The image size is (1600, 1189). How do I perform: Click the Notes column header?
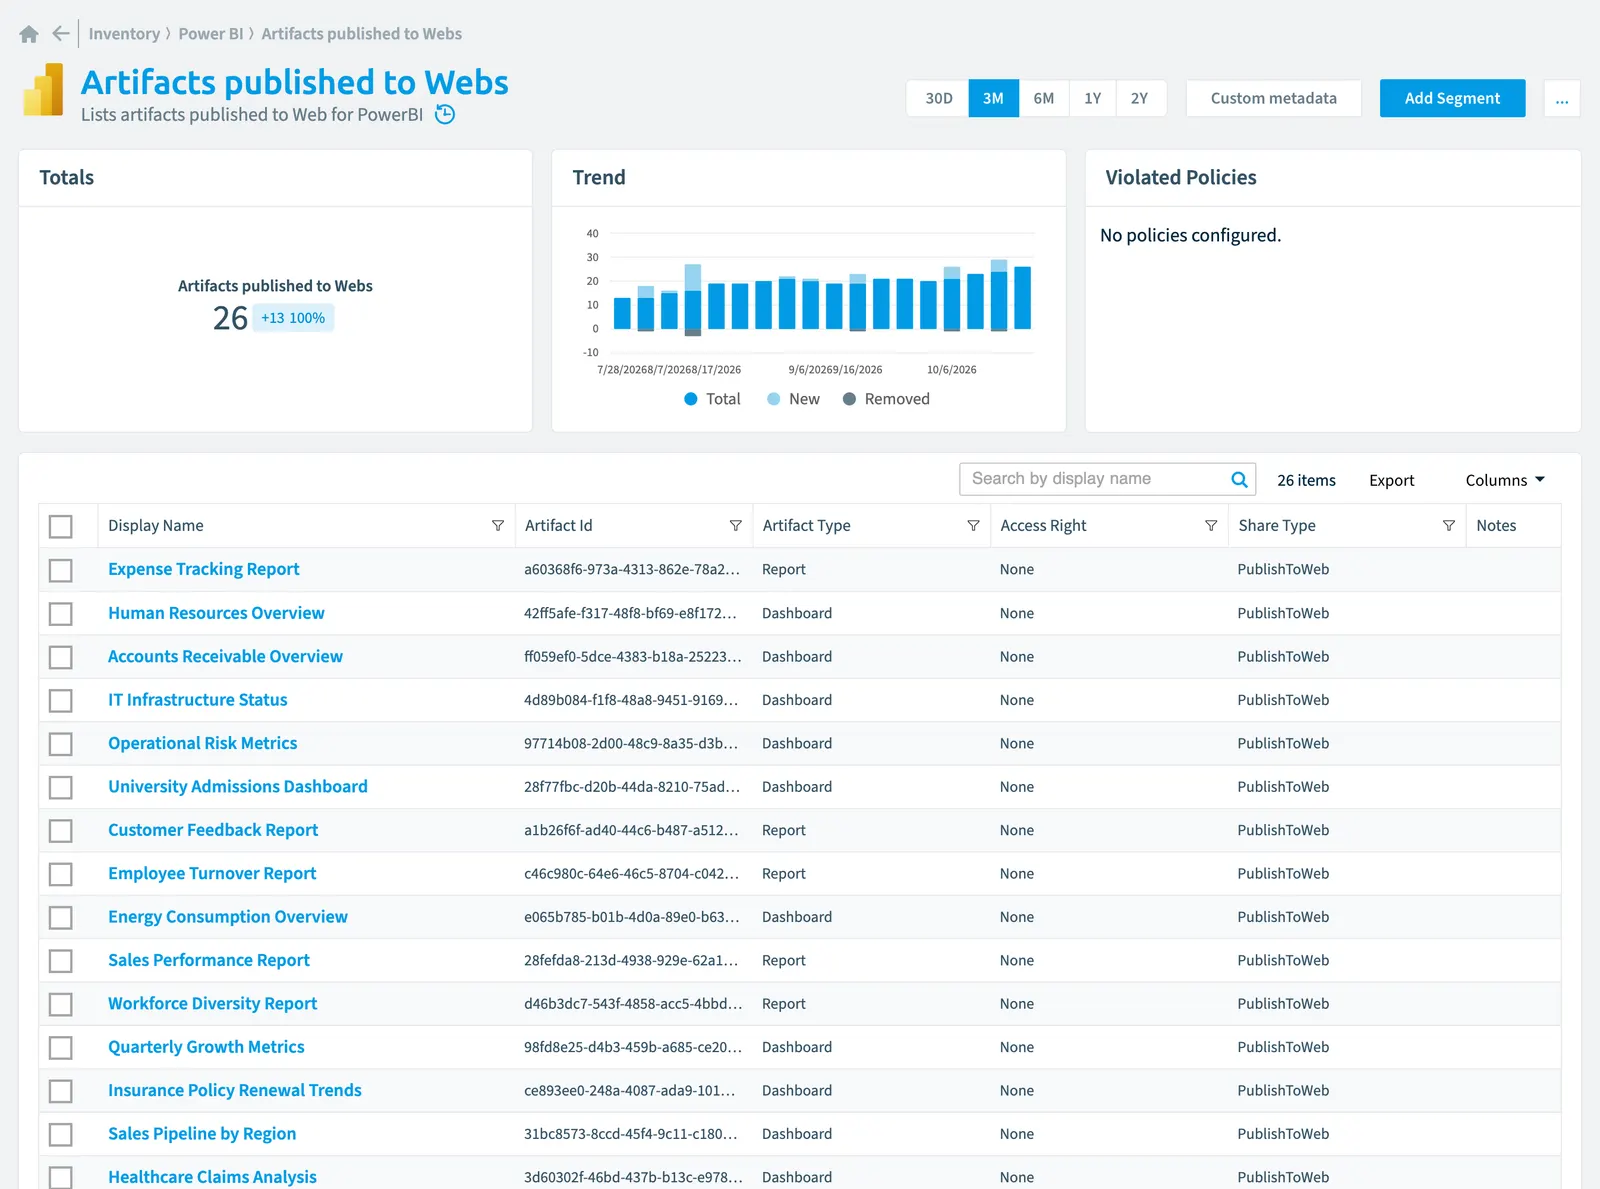[1496, 526]
